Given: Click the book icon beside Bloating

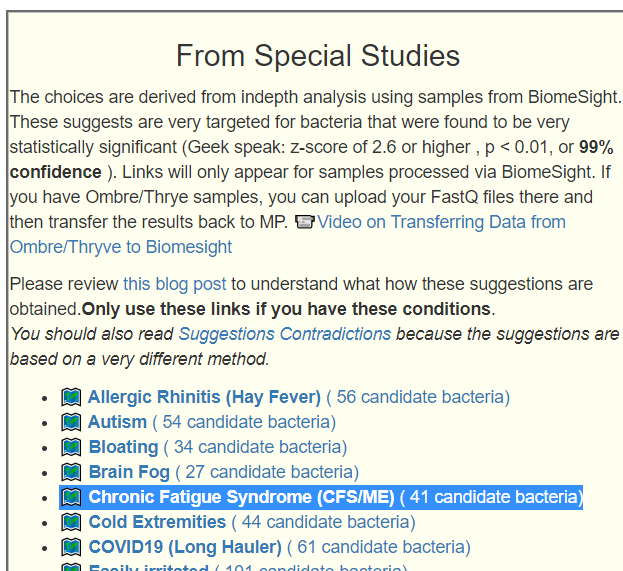Looking at the screenshot, I should point(71,447).
